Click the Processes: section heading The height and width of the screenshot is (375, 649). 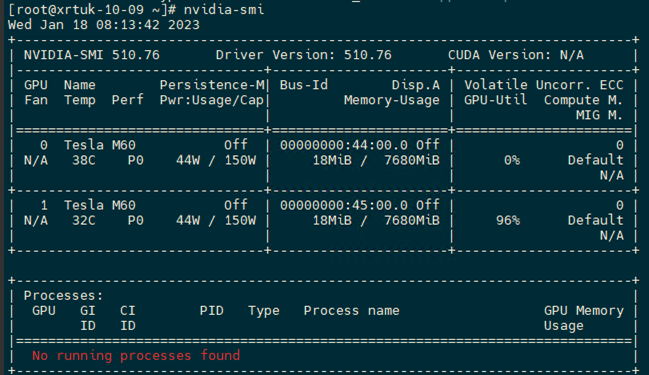click(x=63, y=296)
